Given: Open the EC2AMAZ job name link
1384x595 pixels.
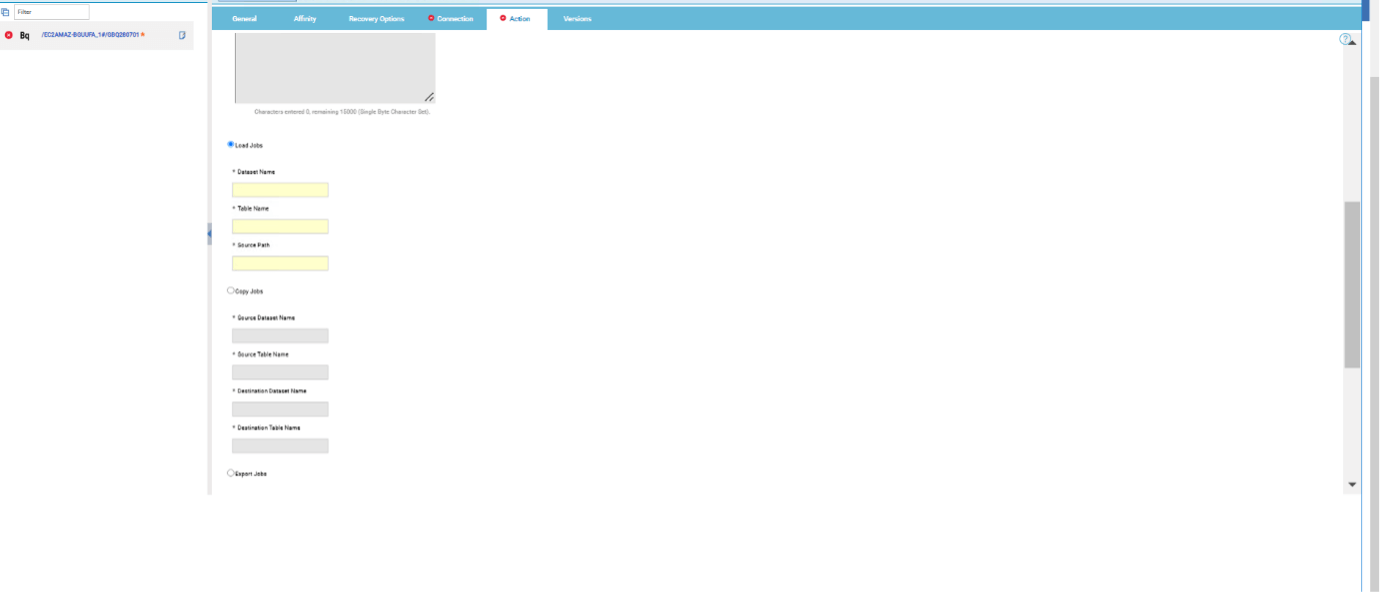Looking at the screenshot, I should coord(90,35).
